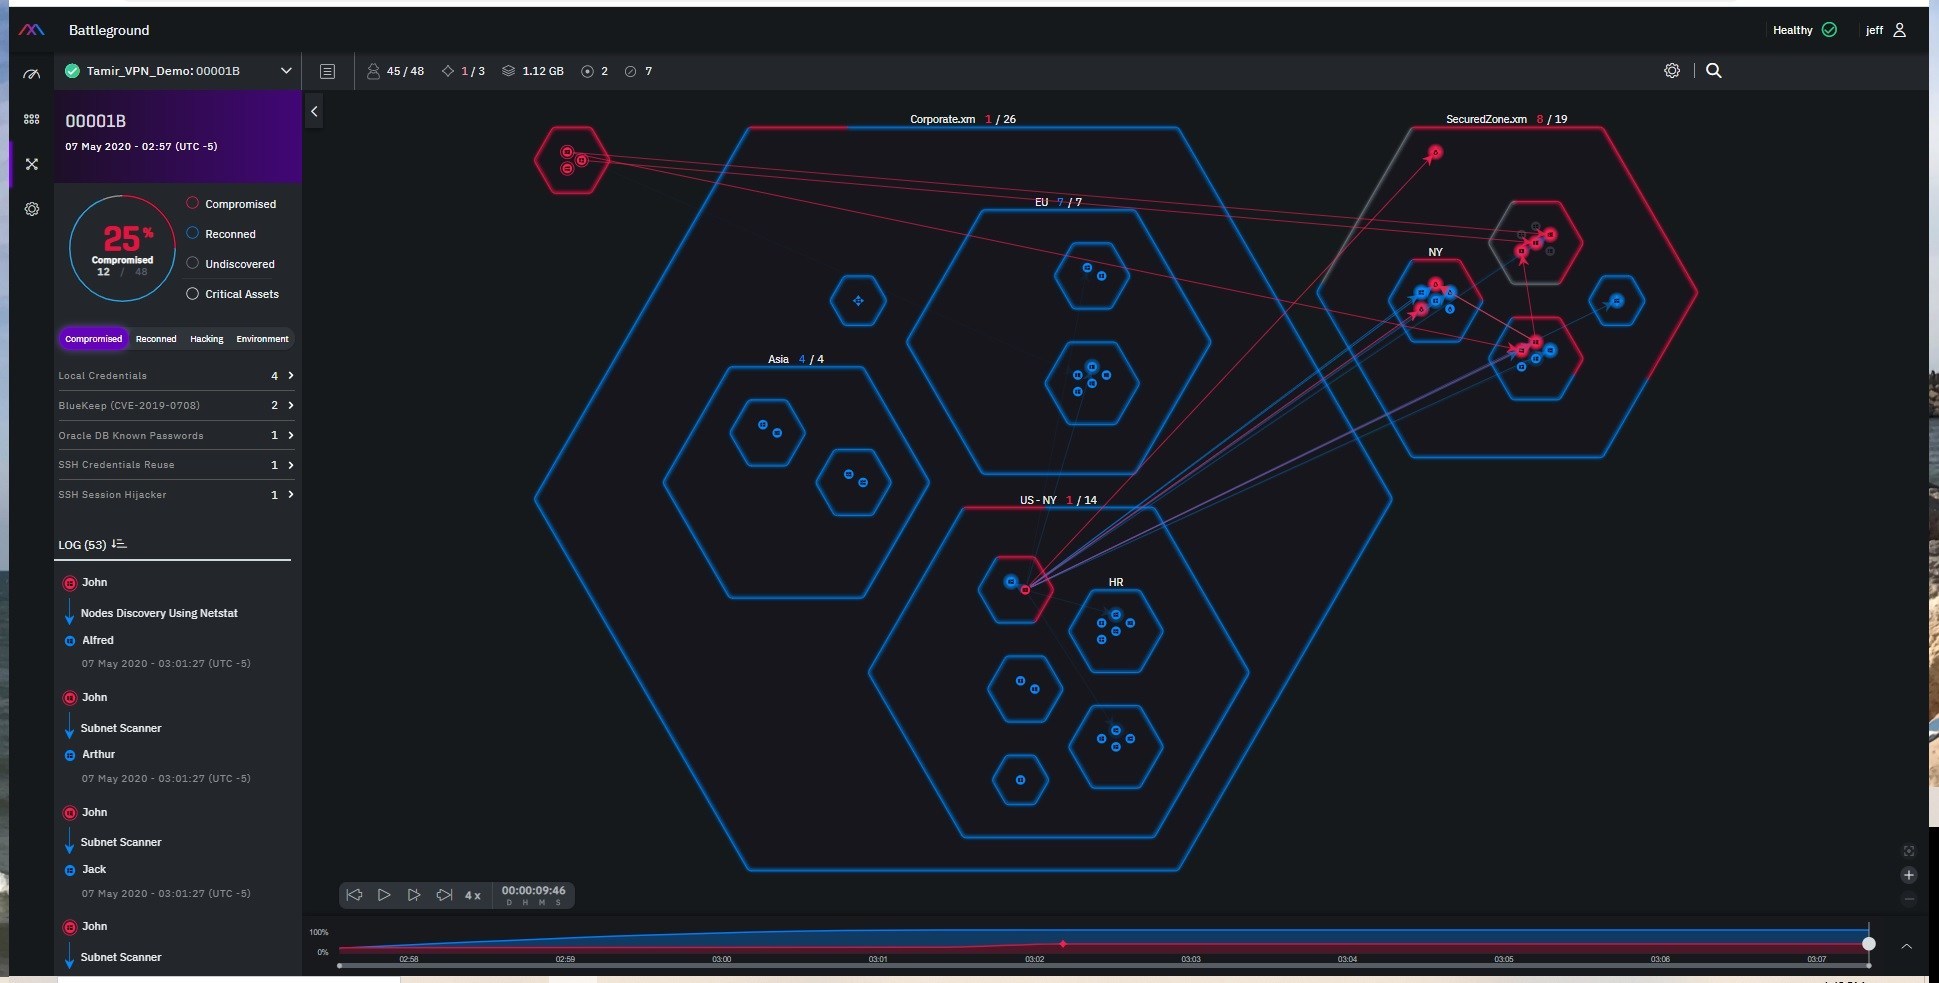The height and width of the screenshot is (983, 1939).
Task: Toggle the Reconned legend filter
Action: (193, 233)
